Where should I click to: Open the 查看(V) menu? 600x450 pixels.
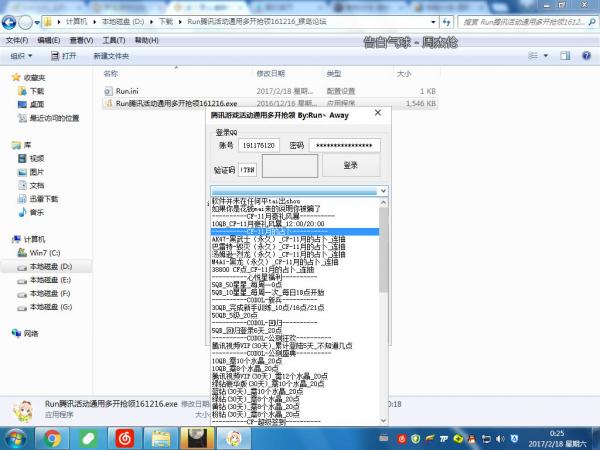82,40
